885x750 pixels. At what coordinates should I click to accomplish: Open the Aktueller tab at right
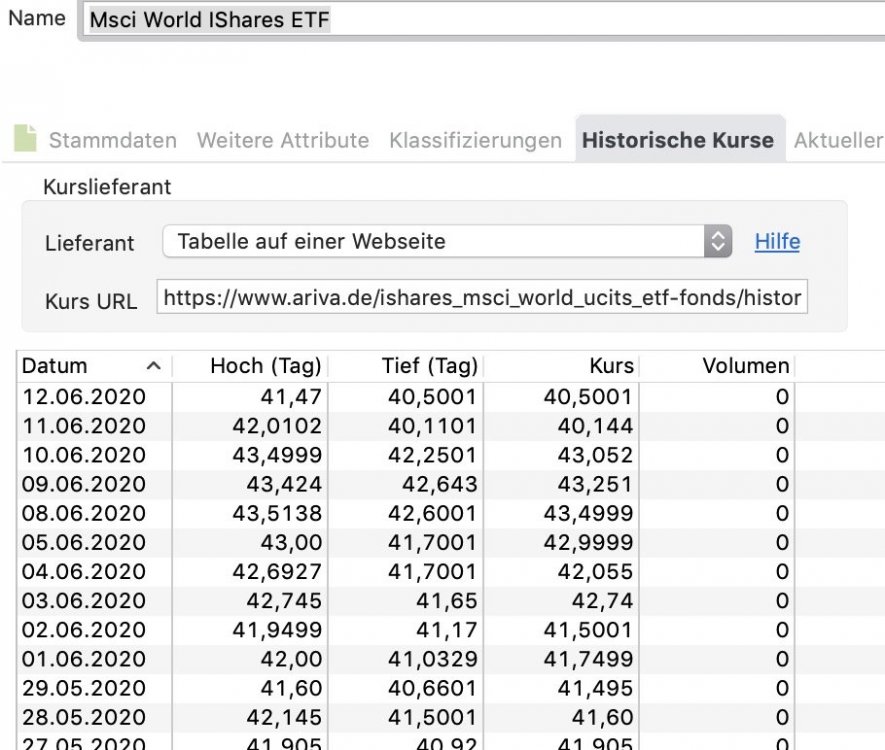tap(838, 140)
